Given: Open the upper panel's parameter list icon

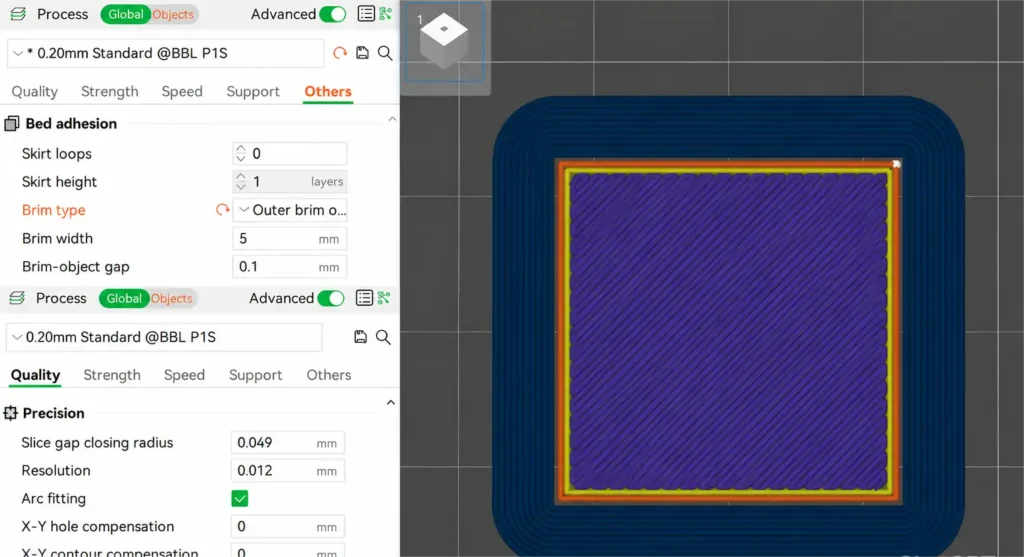Looking at the screenshot, I should (366, 14).
